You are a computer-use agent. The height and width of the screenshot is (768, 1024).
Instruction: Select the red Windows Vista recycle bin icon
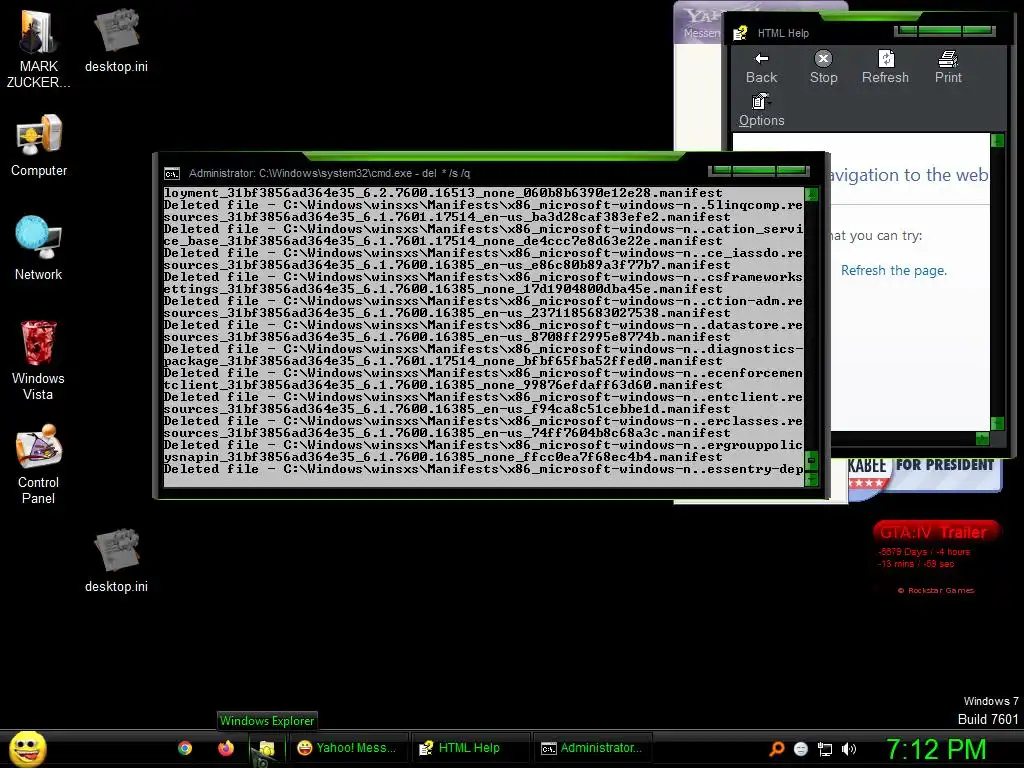(x=38, y=359)
